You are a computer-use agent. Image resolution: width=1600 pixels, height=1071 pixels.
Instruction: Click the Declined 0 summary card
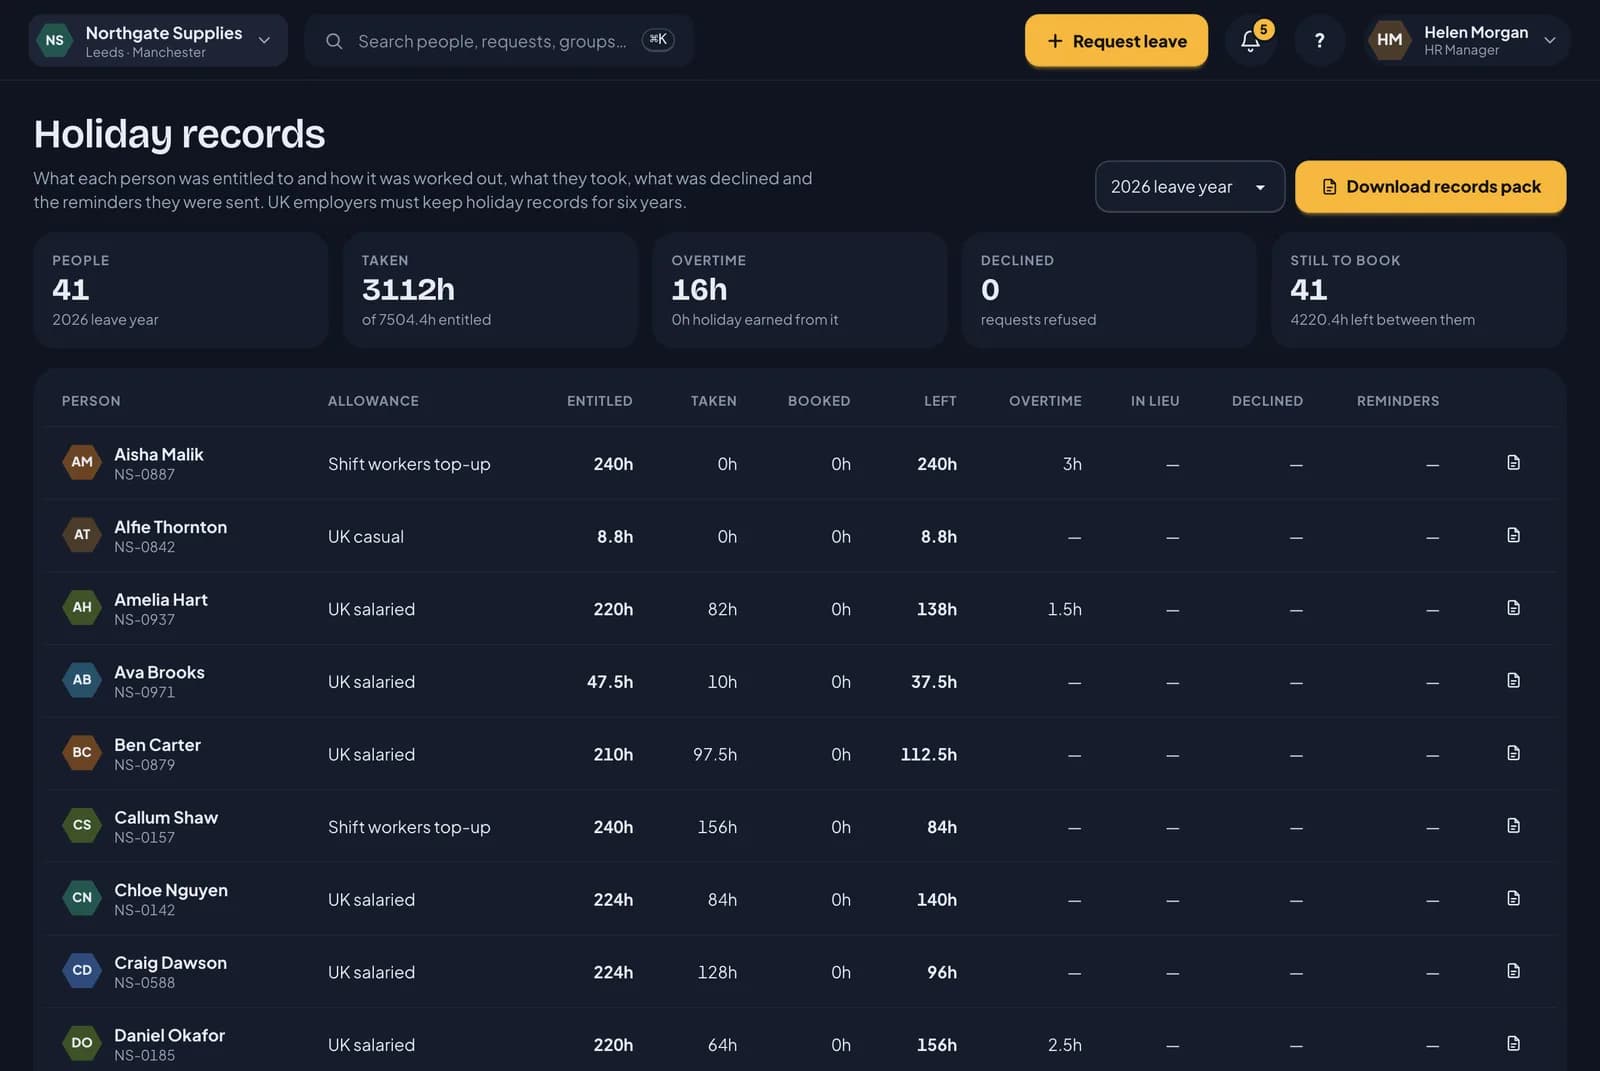pos(1108,290)
